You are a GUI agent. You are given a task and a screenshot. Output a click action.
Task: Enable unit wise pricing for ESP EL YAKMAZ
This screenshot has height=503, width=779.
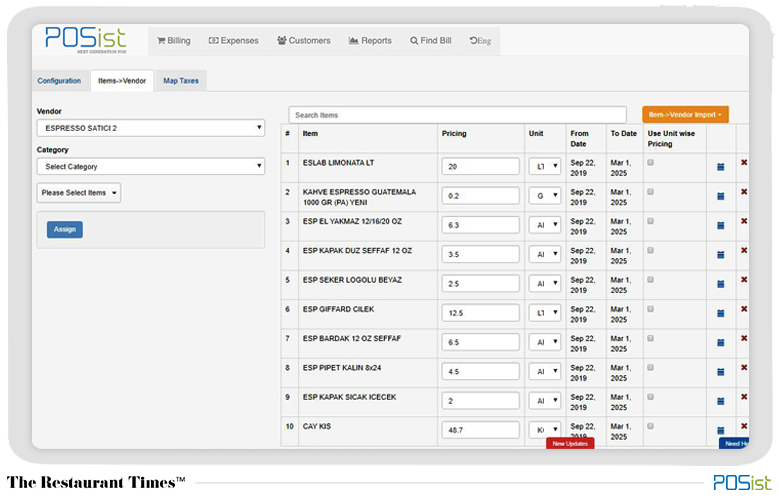tap(650, 221)
